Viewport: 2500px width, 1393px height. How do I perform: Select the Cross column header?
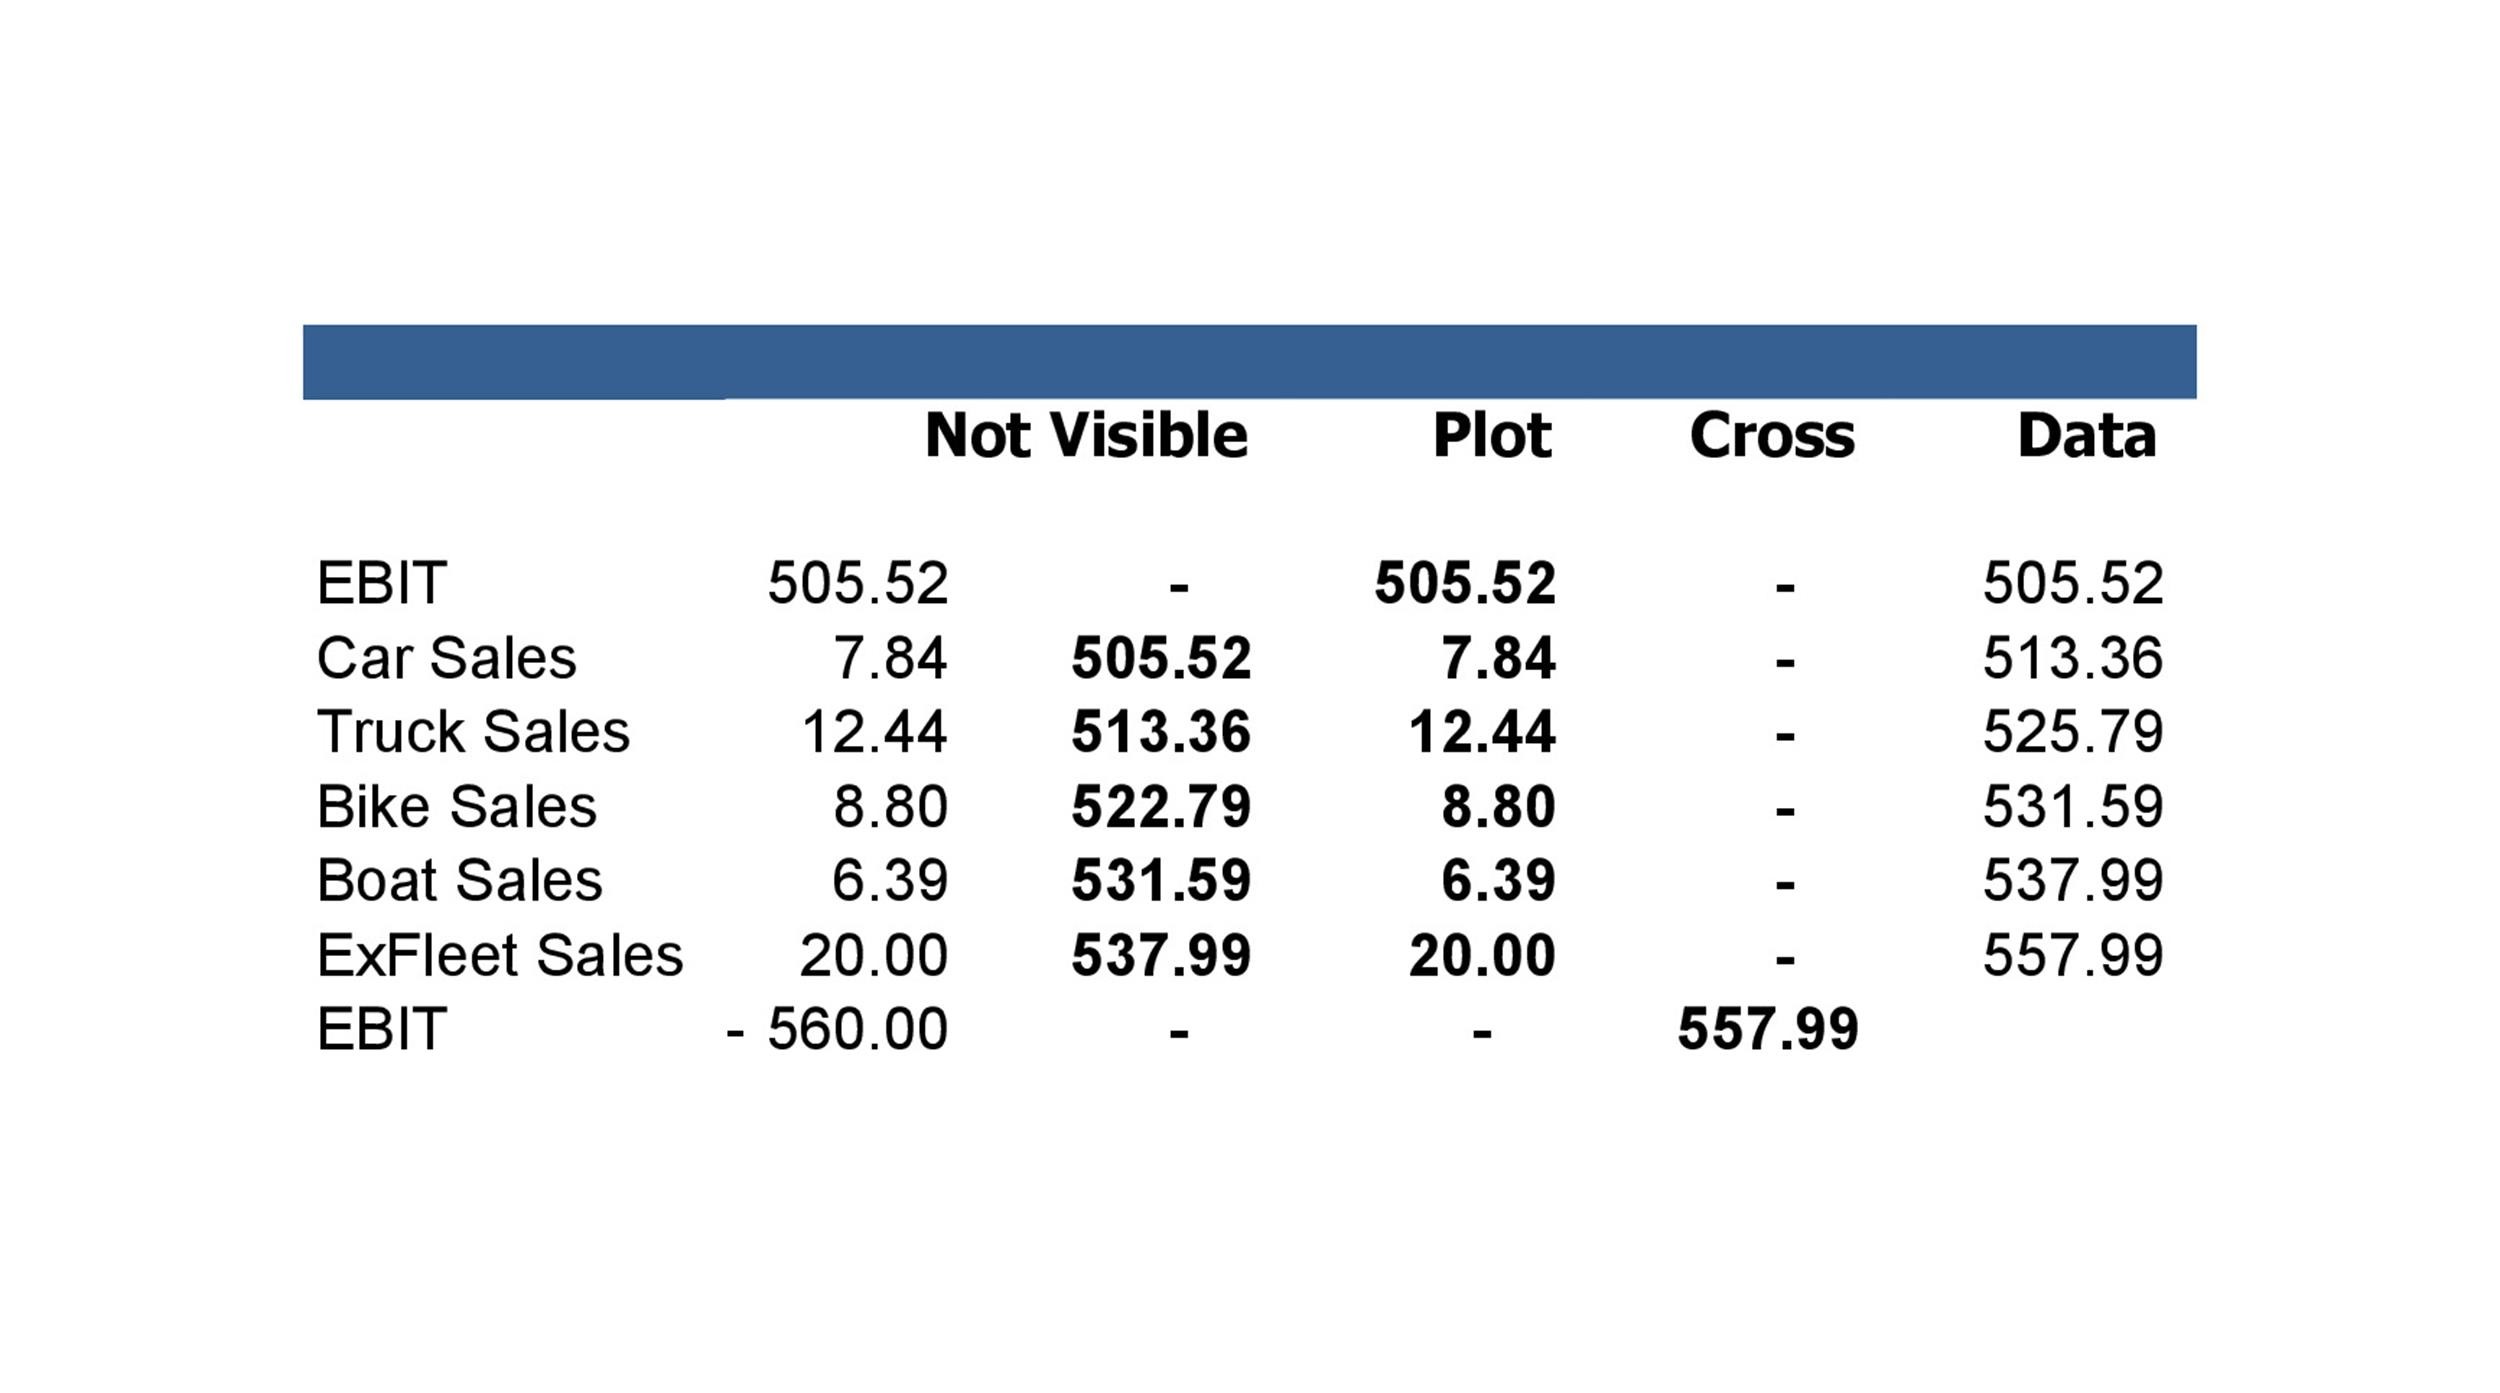pyautogui.click(x=1772, y=436)
